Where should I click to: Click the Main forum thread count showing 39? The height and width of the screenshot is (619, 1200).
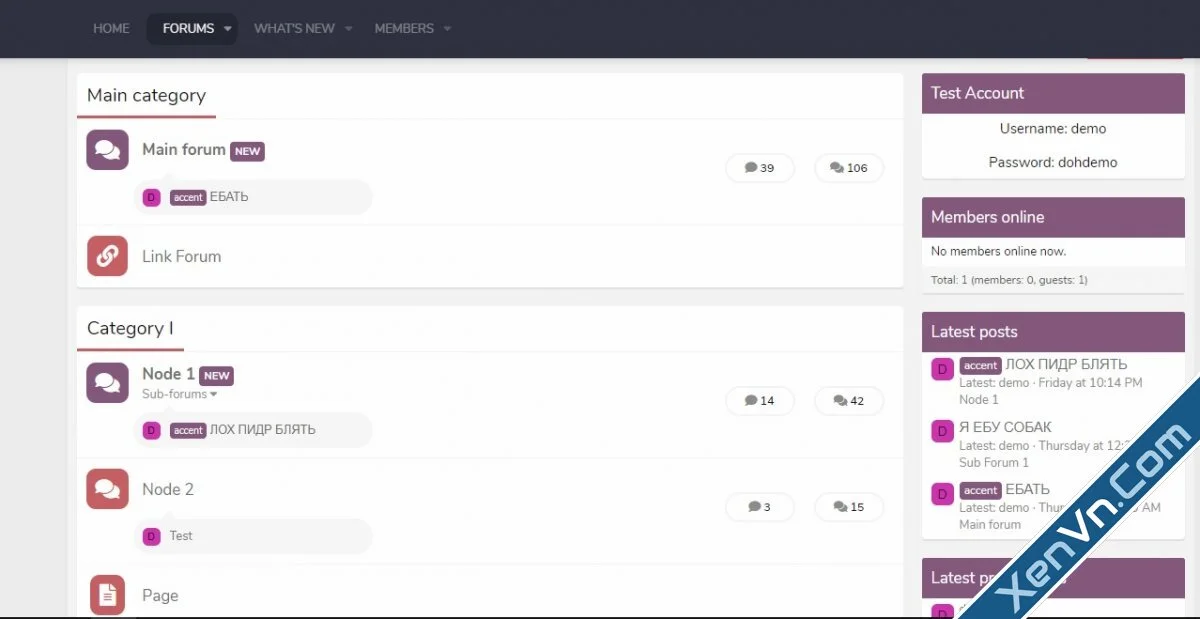click(760, 168)
